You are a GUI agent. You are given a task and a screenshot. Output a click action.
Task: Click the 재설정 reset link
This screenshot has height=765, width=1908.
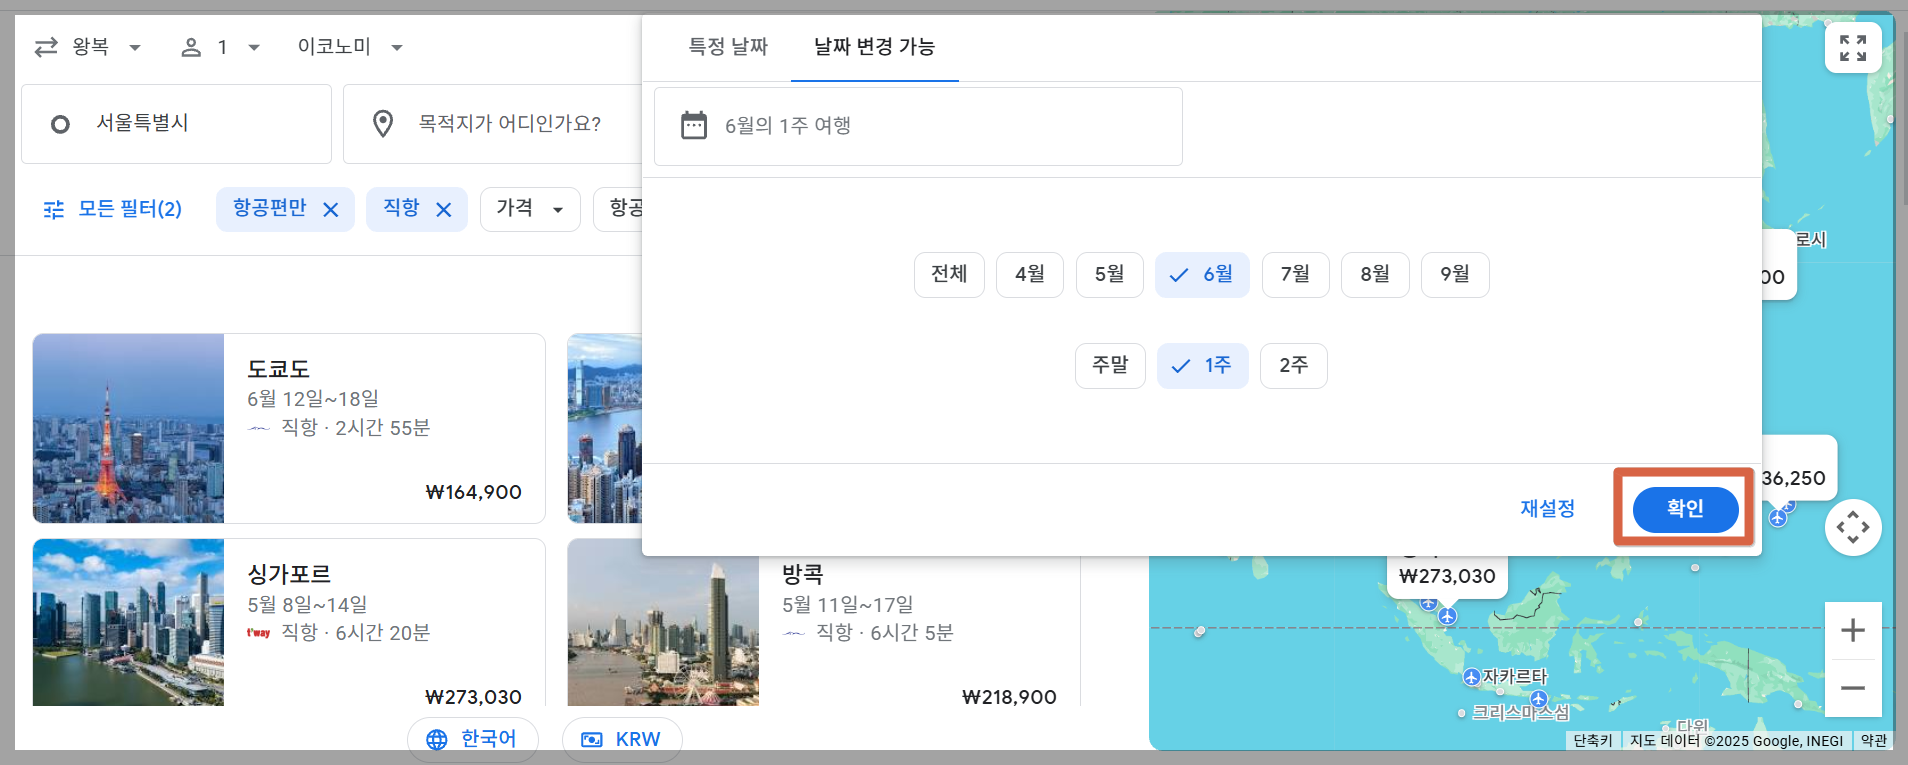[x=1548, y=509]
